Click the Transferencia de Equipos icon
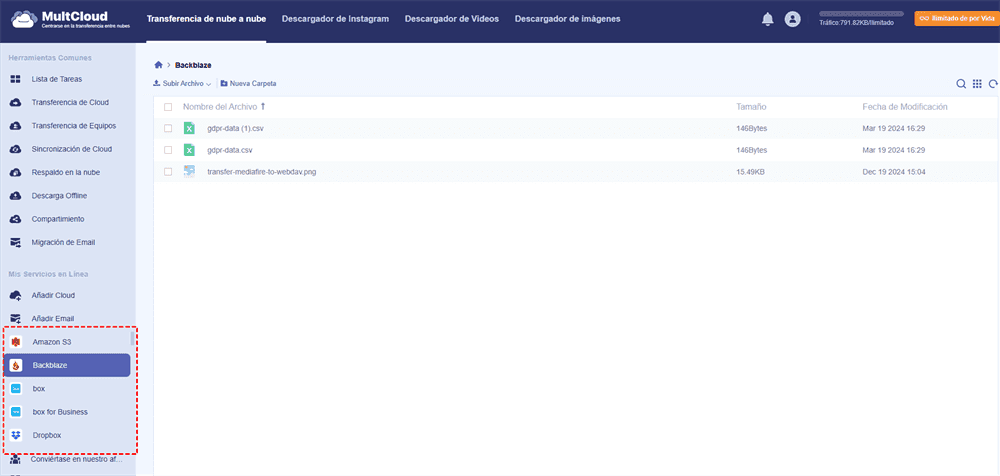This screenshot has height=476, width=1000. point(16,126)
